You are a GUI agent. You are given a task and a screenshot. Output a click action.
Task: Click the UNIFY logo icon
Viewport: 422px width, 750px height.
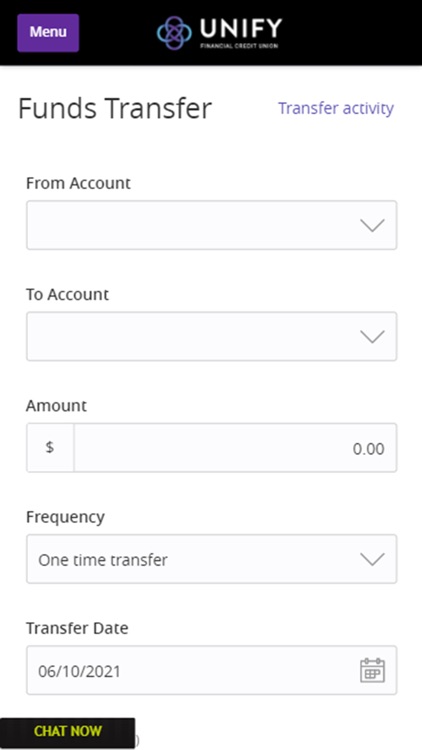point(174,33)
